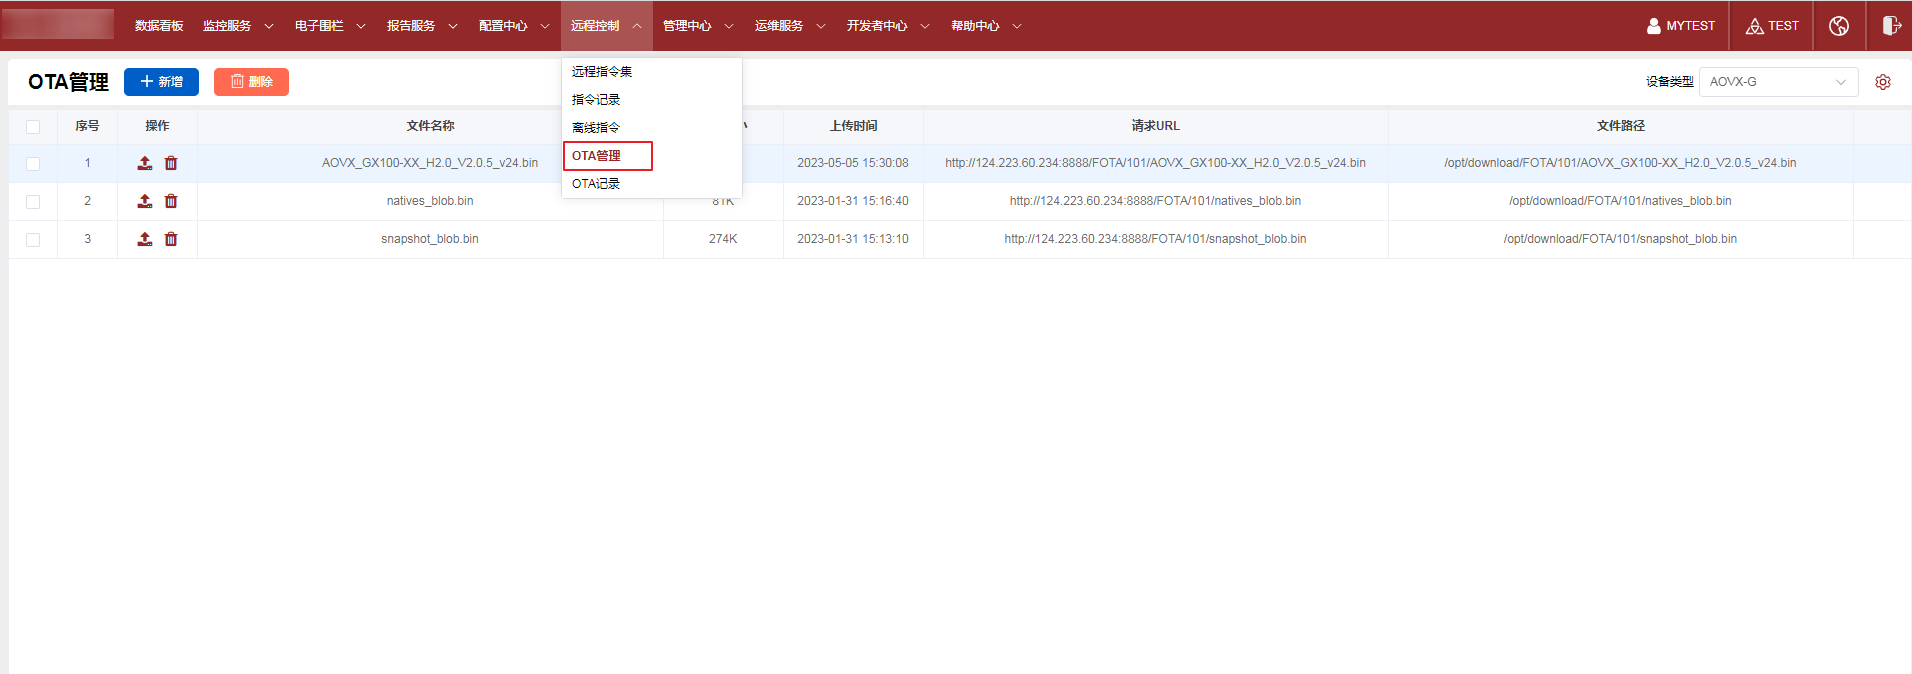Choose 远程指令集 menu entry
This screenshot has width=1912, height=674.
(x=602, y=72)
